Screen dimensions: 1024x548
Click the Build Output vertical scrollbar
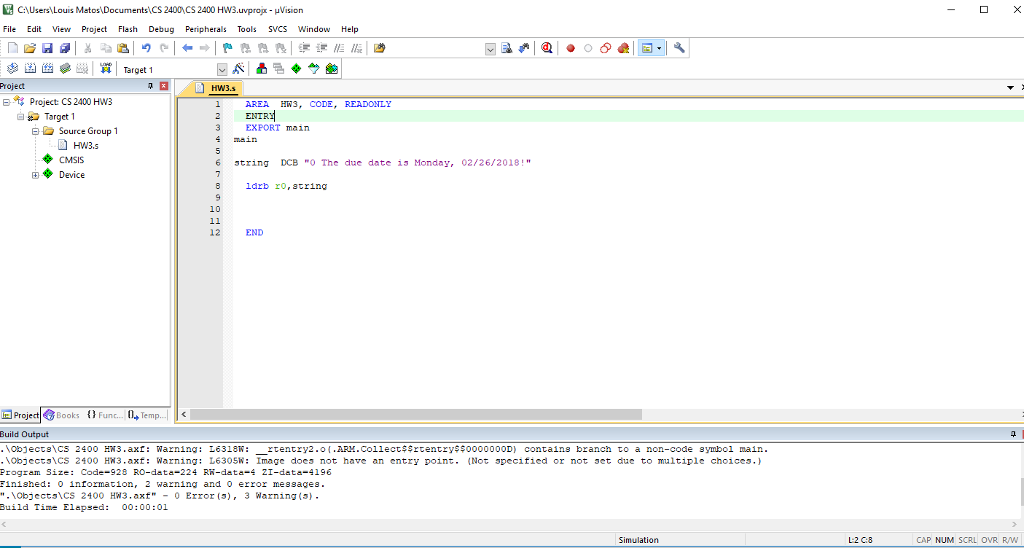[x=1021, y=492]
